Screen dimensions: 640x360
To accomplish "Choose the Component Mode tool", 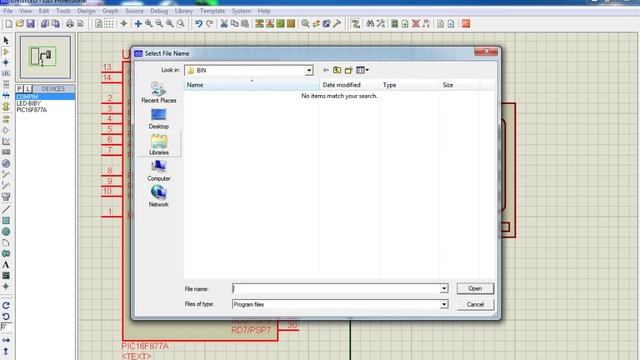I will tap(6, 52).
